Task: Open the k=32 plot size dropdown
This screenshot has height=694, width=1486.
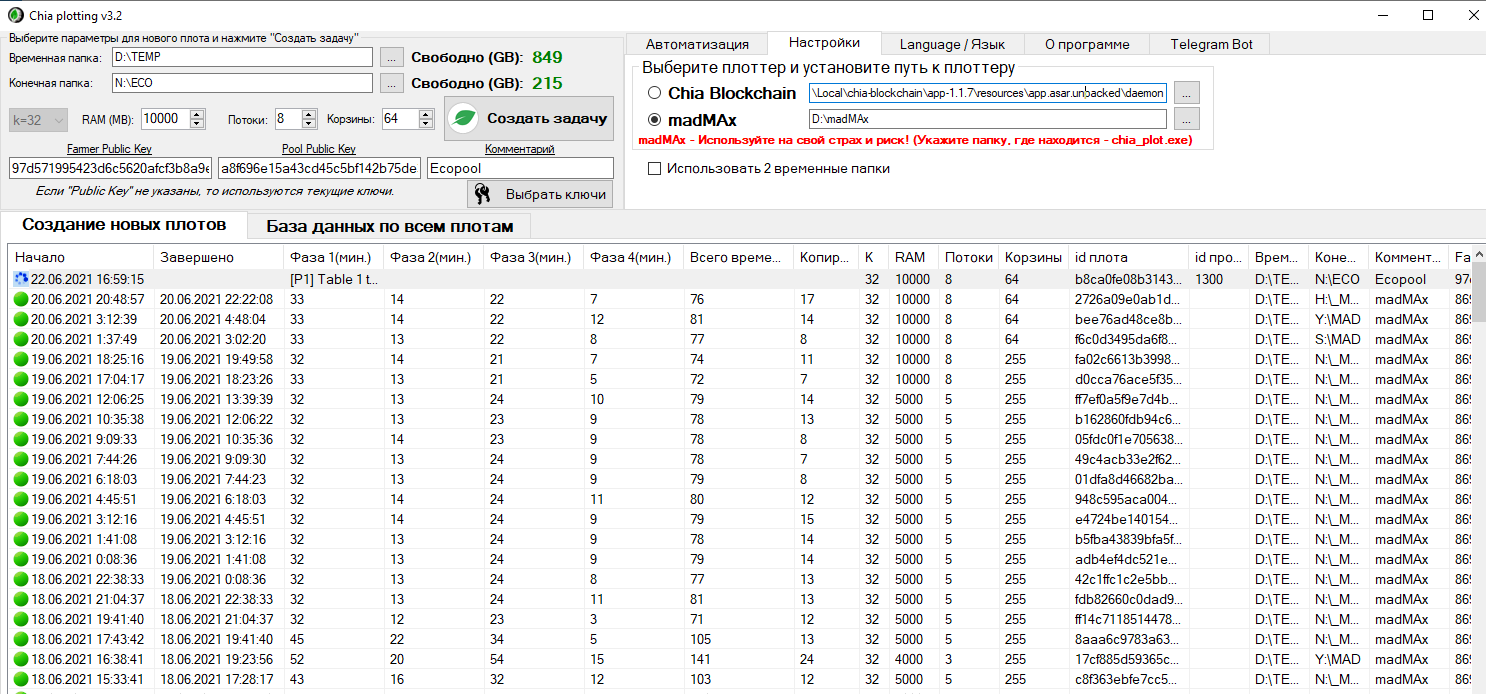Action: 39,119
